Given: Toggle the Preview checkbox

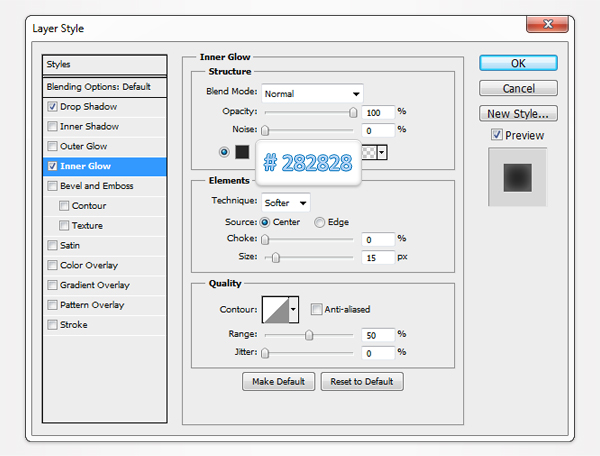Looking at the screenshot, I should [x=497, y=135].
